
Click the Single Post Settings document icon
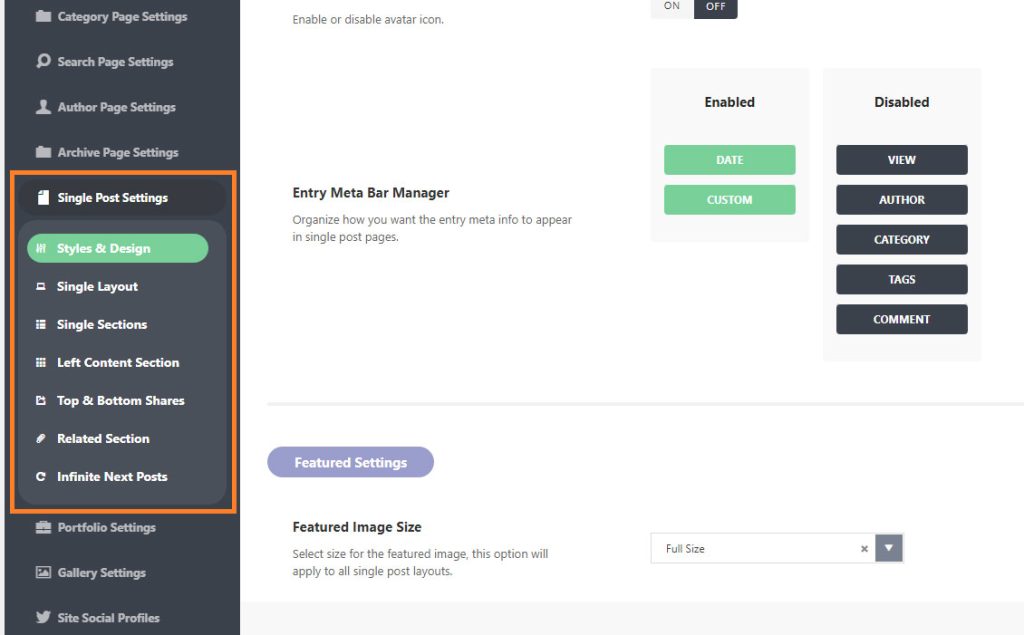point(43,197)
